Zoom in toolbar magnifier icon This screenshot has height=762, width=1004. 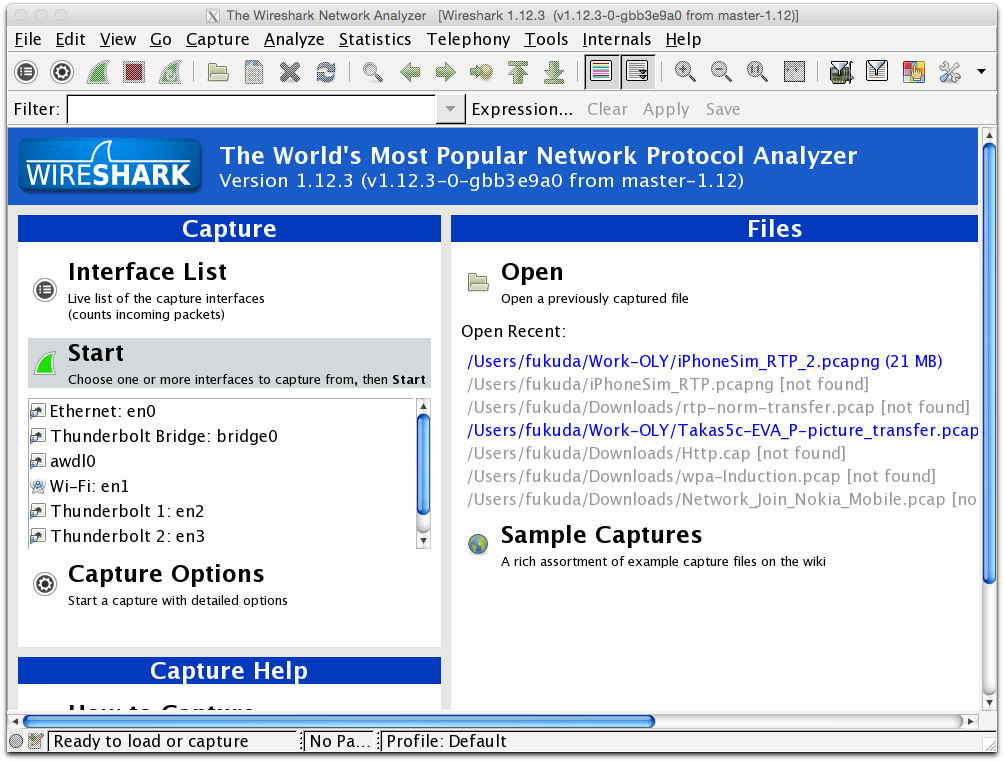tap(685, 72)
